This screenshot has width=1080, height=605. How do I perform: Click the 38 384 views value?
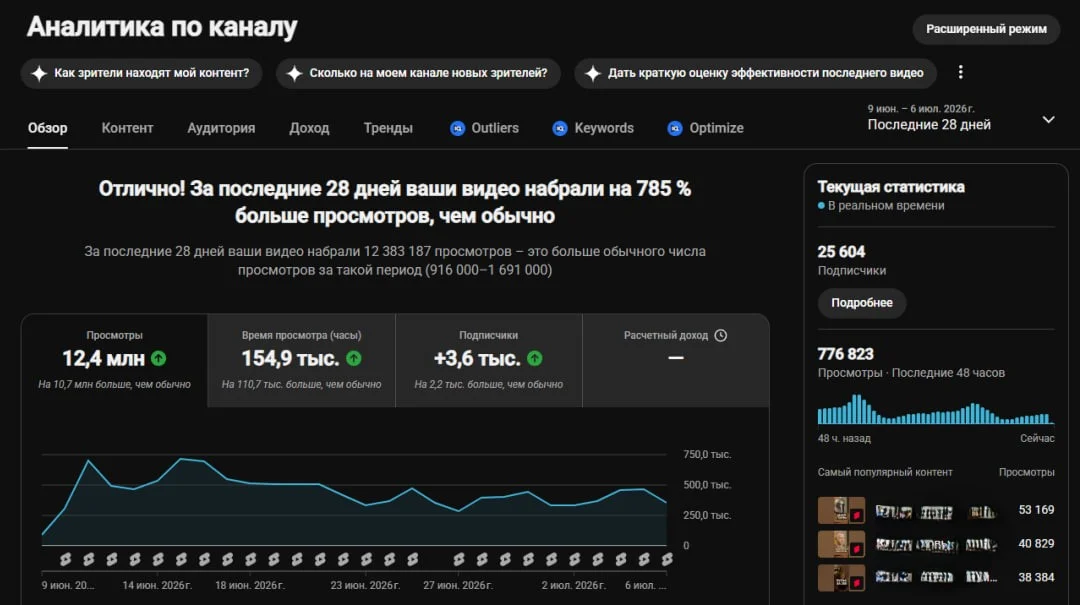[1036, 577]
